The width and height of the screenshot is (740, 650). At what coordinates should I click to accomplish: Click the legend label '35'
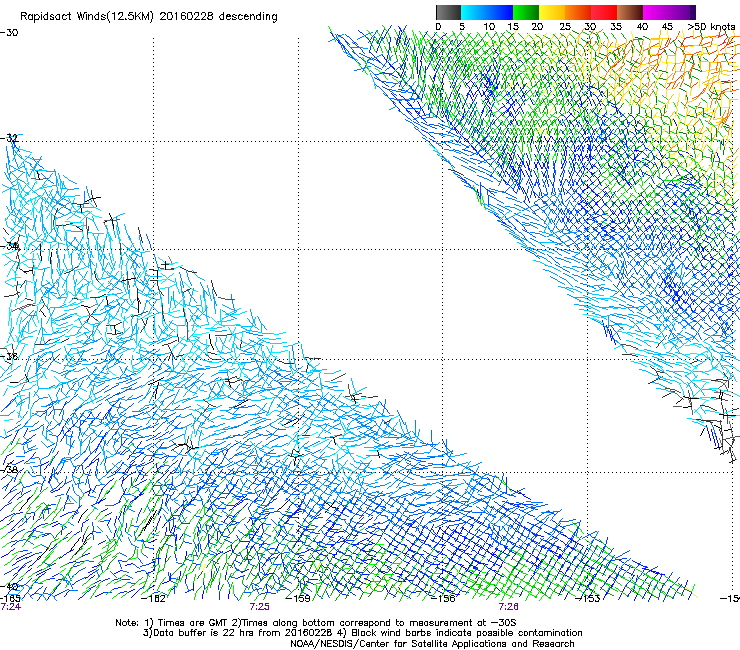(616, 26)
